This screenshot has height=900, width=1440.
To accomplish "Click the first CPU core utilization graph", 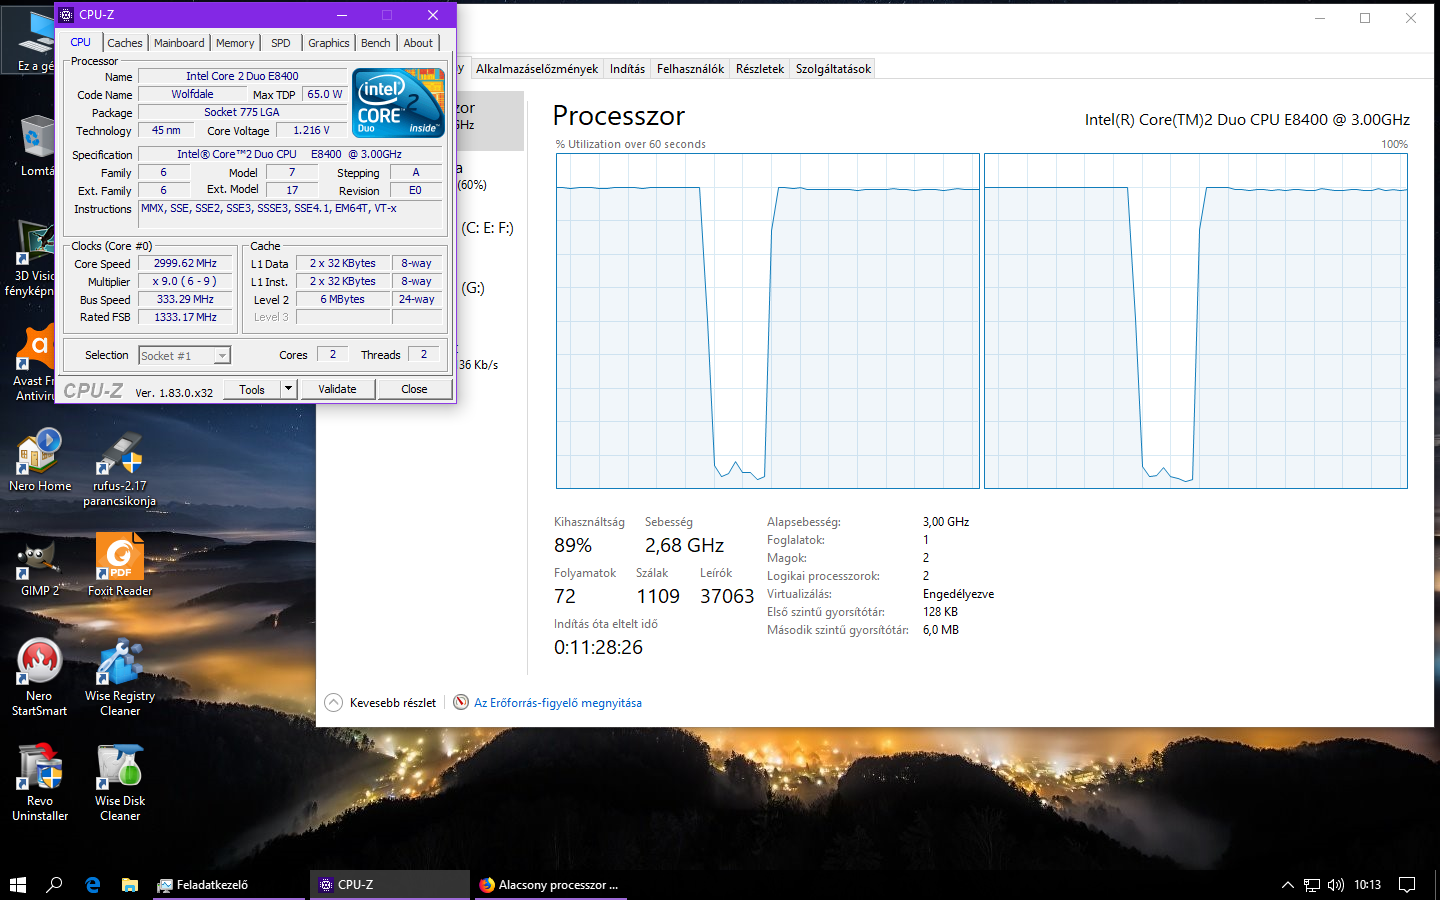I will (768, 321).
